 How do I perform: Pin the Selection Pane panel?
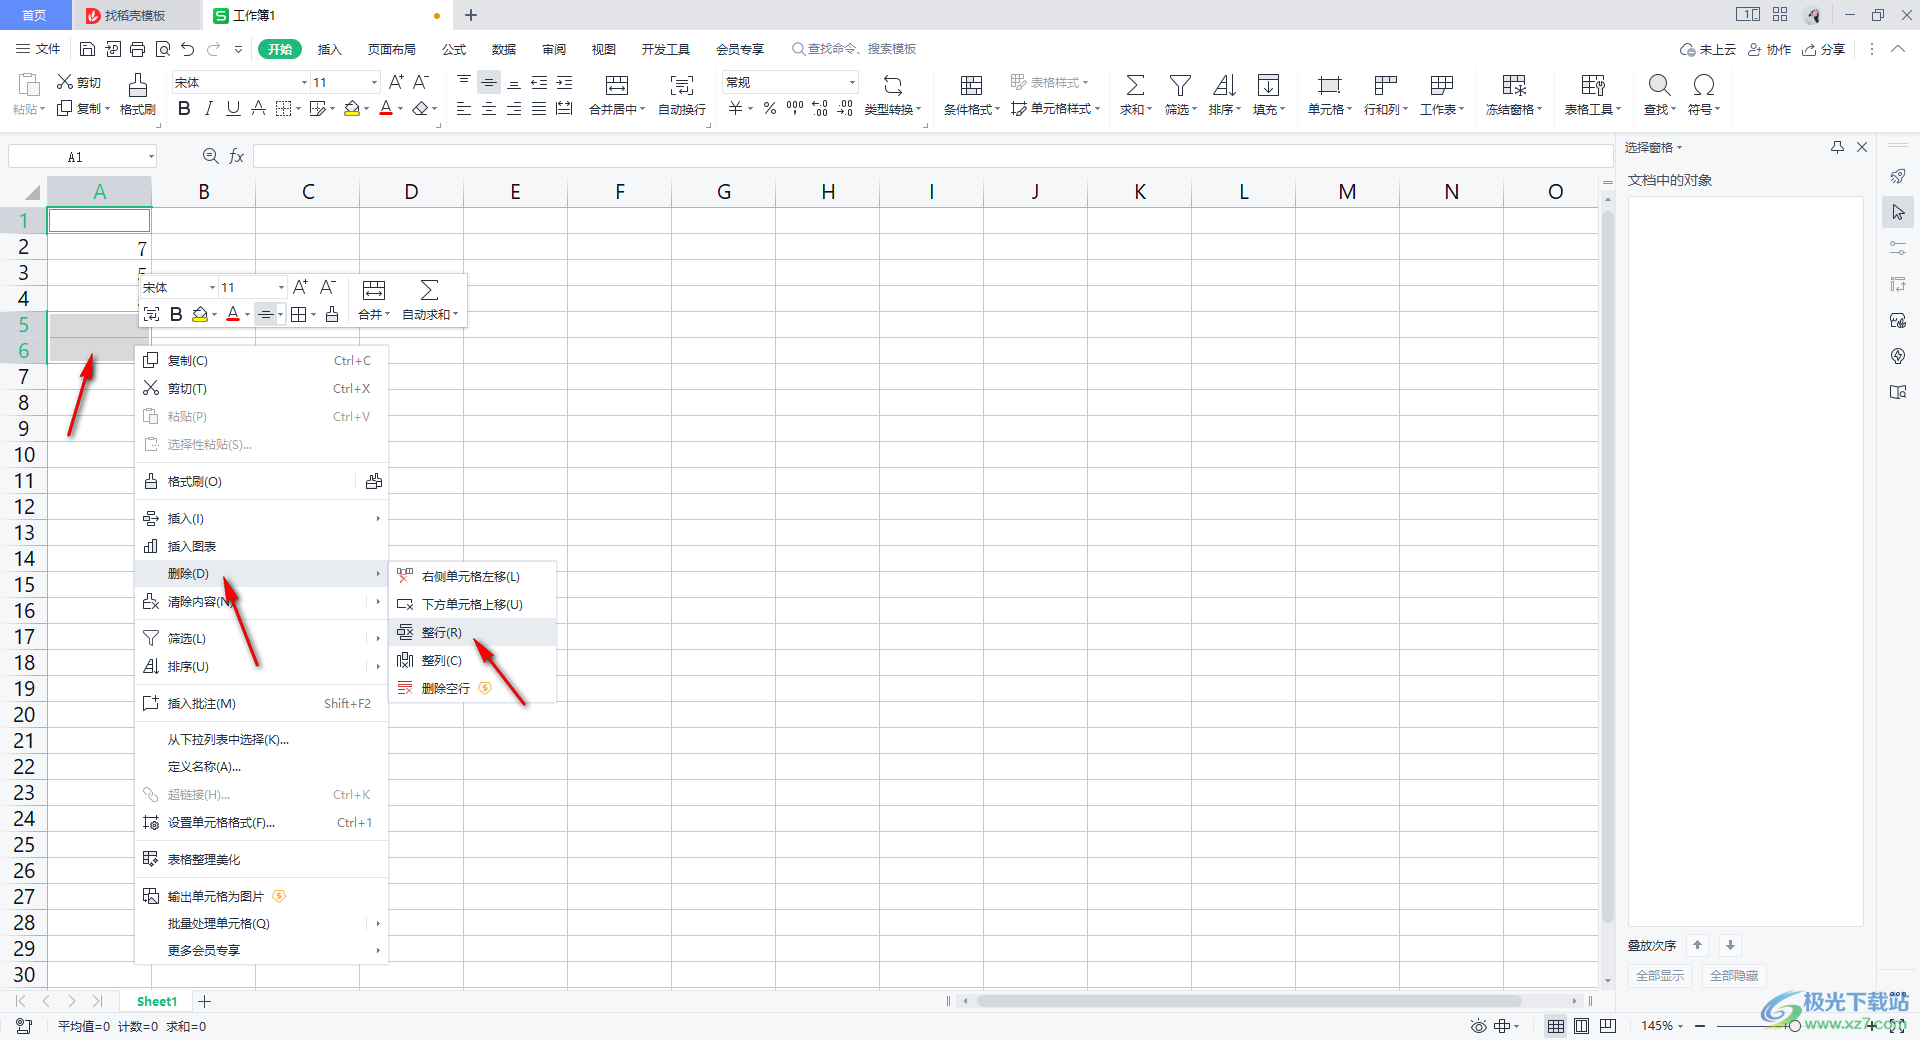pos(1837,147)
